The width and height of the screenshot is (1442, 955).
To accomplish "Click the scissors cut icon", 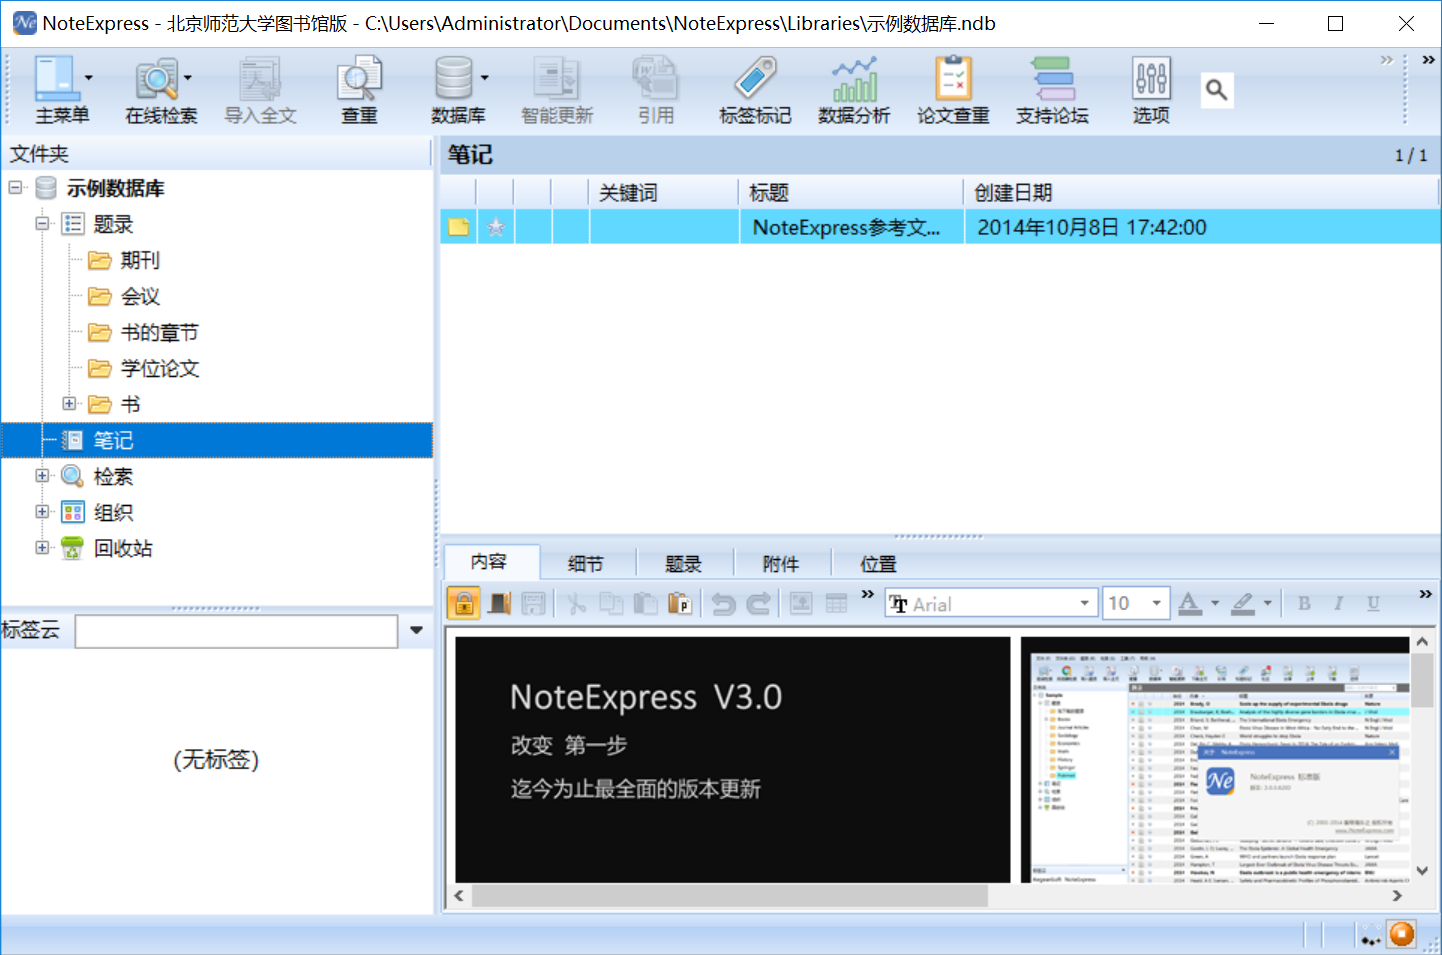I will point(577,603).
